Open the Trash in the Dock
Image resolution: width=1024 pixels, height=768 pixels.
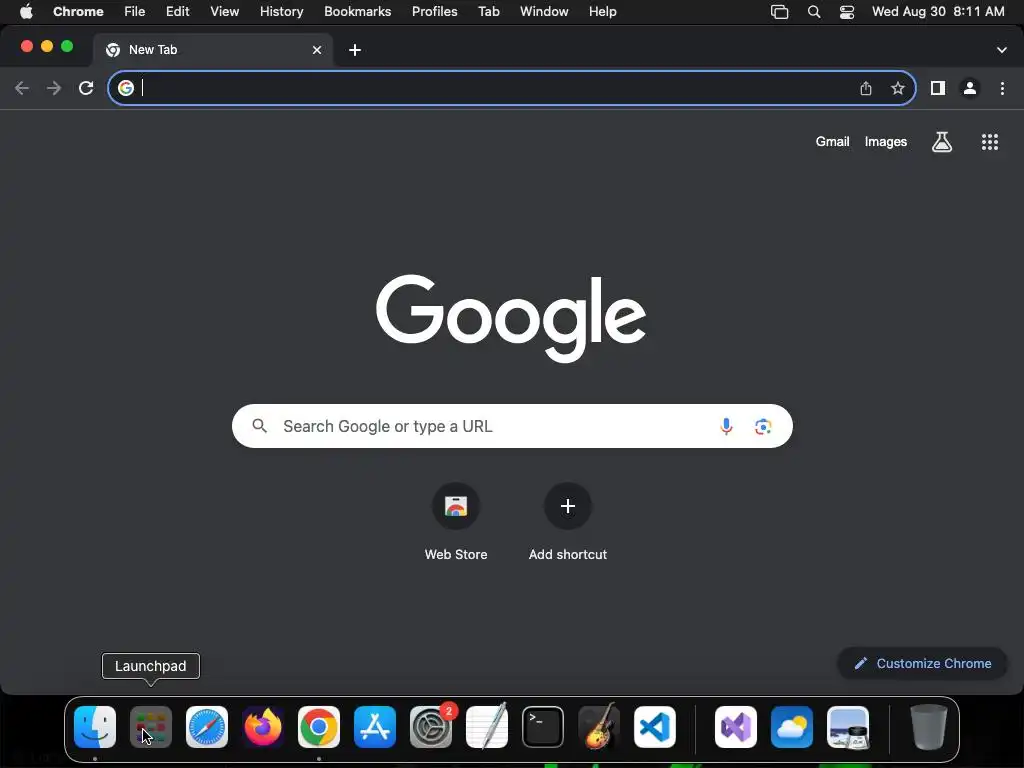tap(929, 727)
